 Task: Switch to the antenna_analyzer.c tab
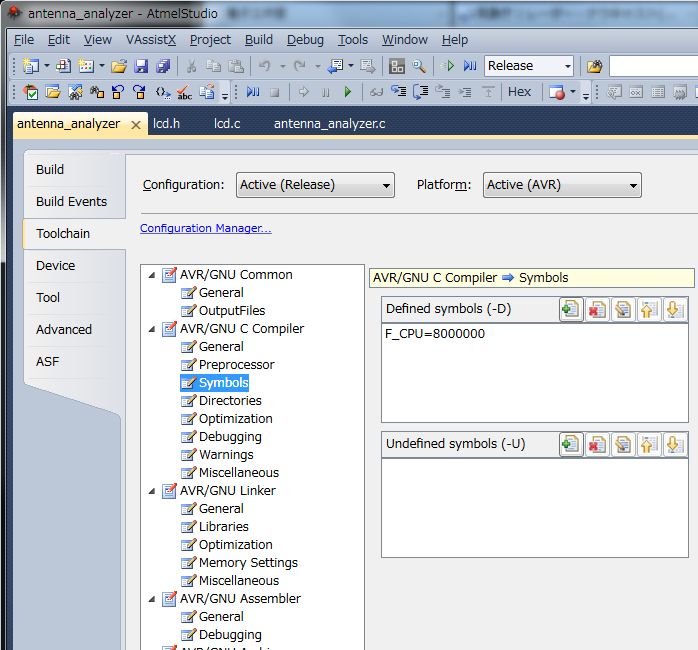coord(329,123)
